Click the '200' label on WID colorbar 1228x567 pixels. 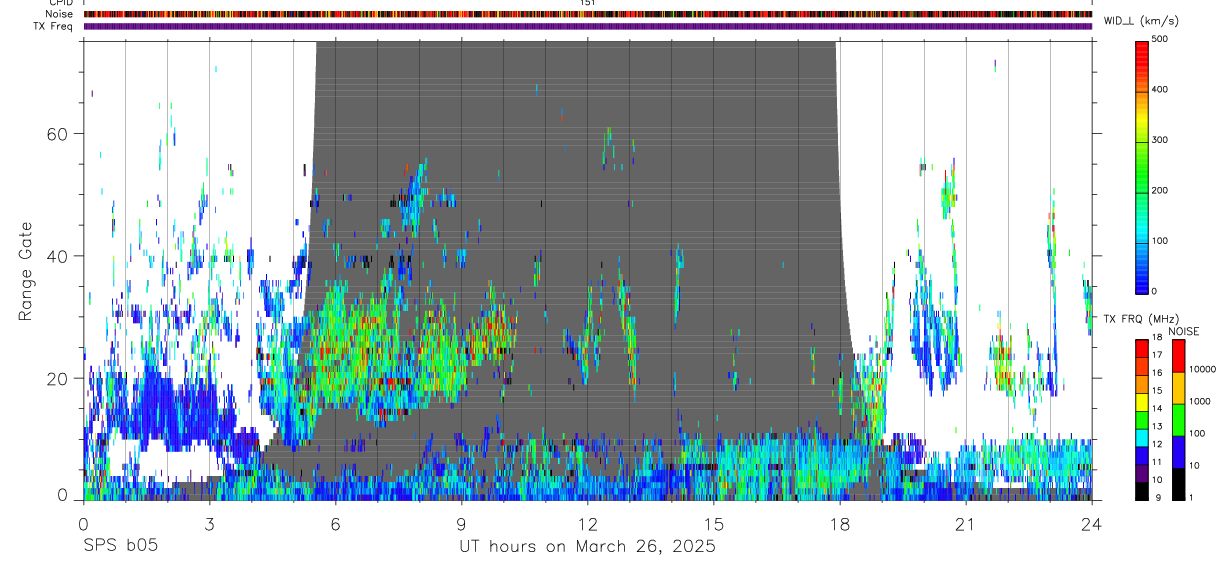tap(1160, 190)
